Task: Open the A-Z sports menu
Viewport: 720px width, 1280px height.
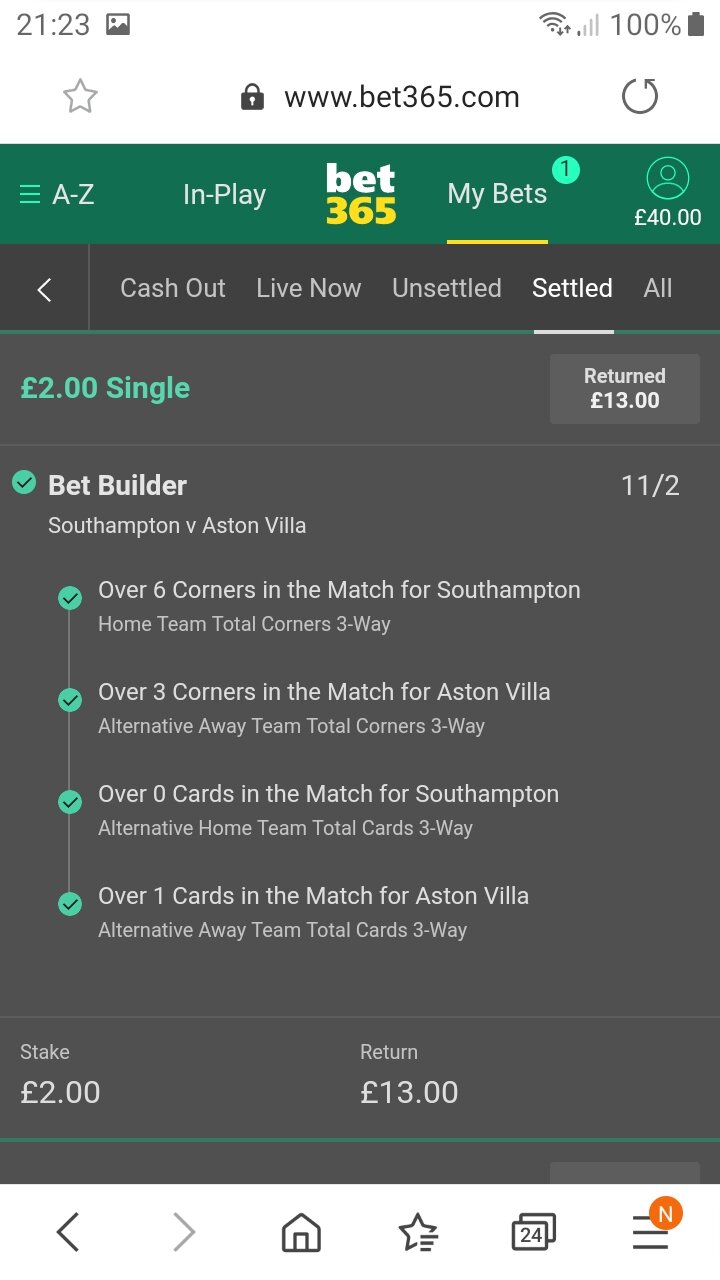Action: [57, 194]
